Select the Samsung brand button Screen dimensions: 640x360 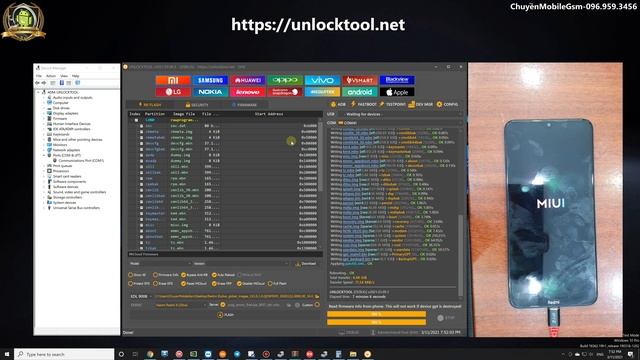(x=210, y=80)
